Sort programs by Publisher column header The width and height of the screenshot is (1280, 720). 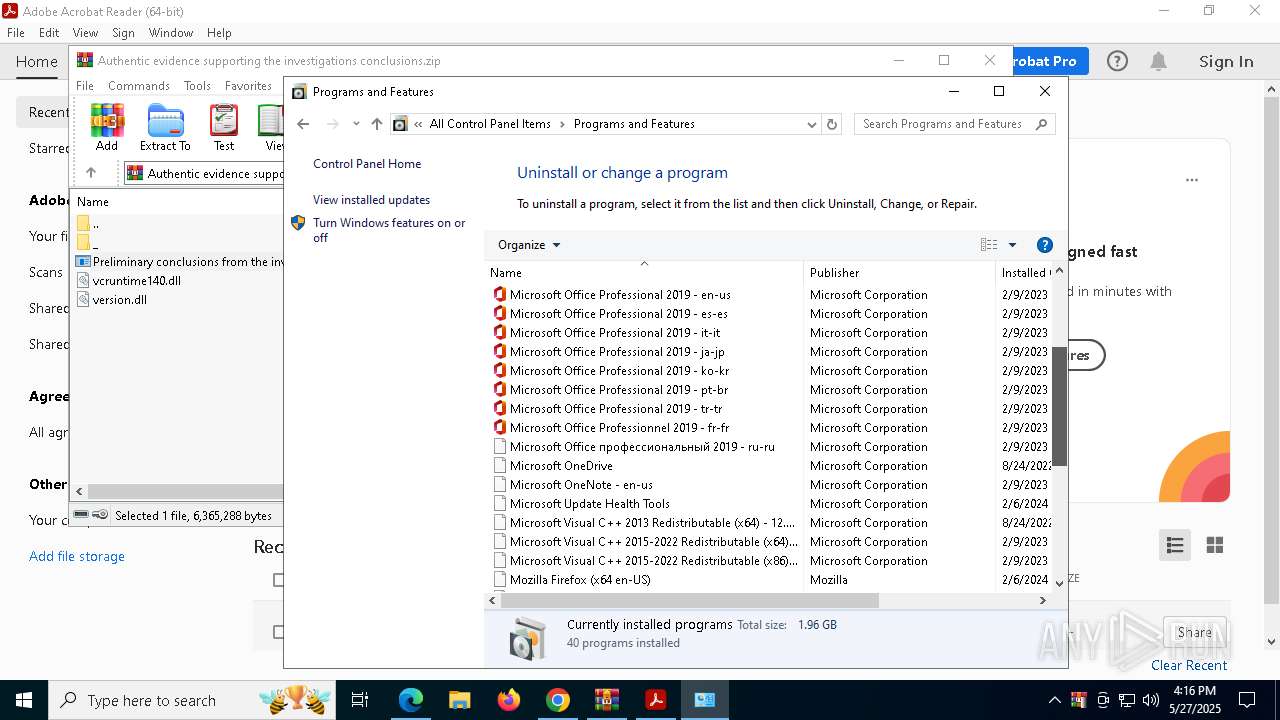pyautogui.click(x=899, y=273)
